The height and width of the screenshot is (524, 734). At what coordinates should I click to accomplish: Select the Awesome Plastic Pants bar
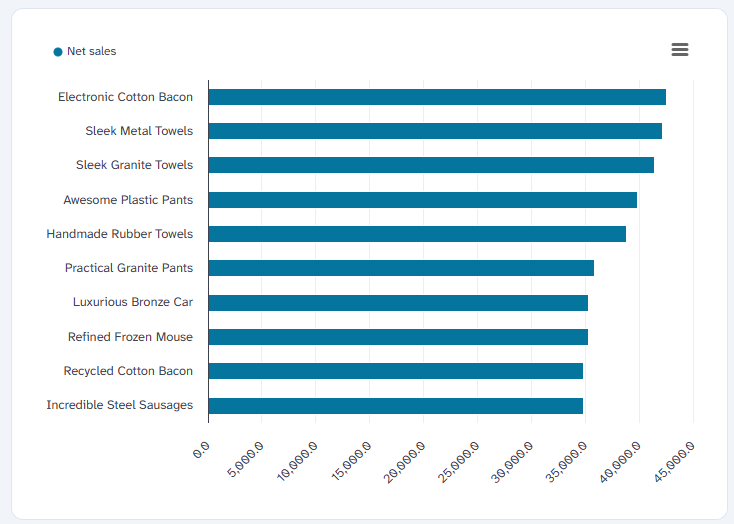pos(422,200)
